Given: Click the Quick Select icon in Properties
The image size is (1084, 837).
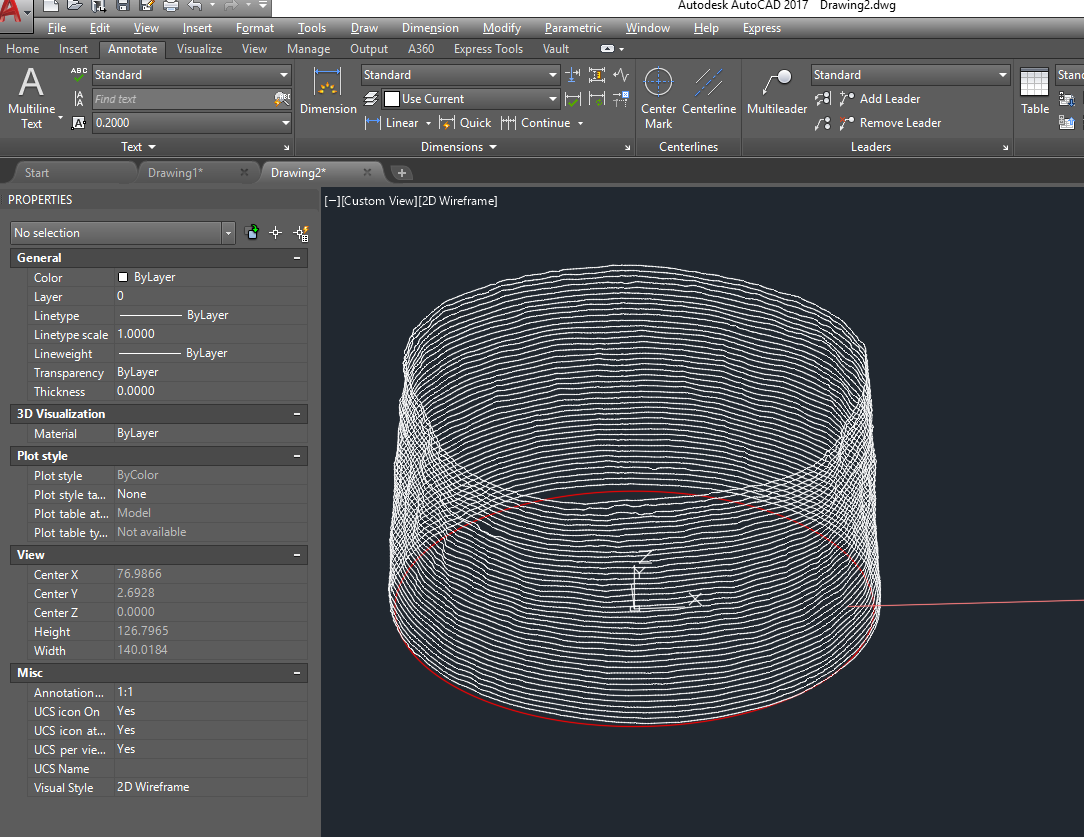Looking at the screenshot, I should (x=301, y=233).
